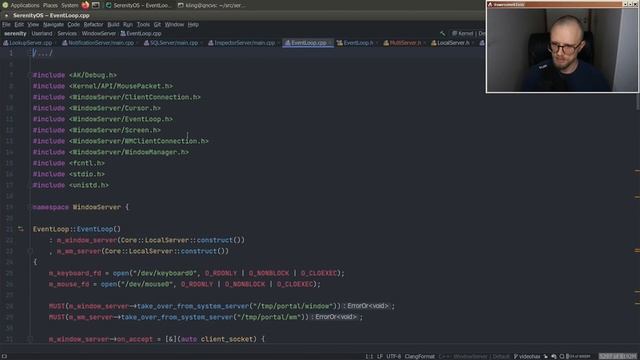This screenshot has height=360, width=640.
Task: Open the Git branch widget in status bar
Action: pos(527,356)
